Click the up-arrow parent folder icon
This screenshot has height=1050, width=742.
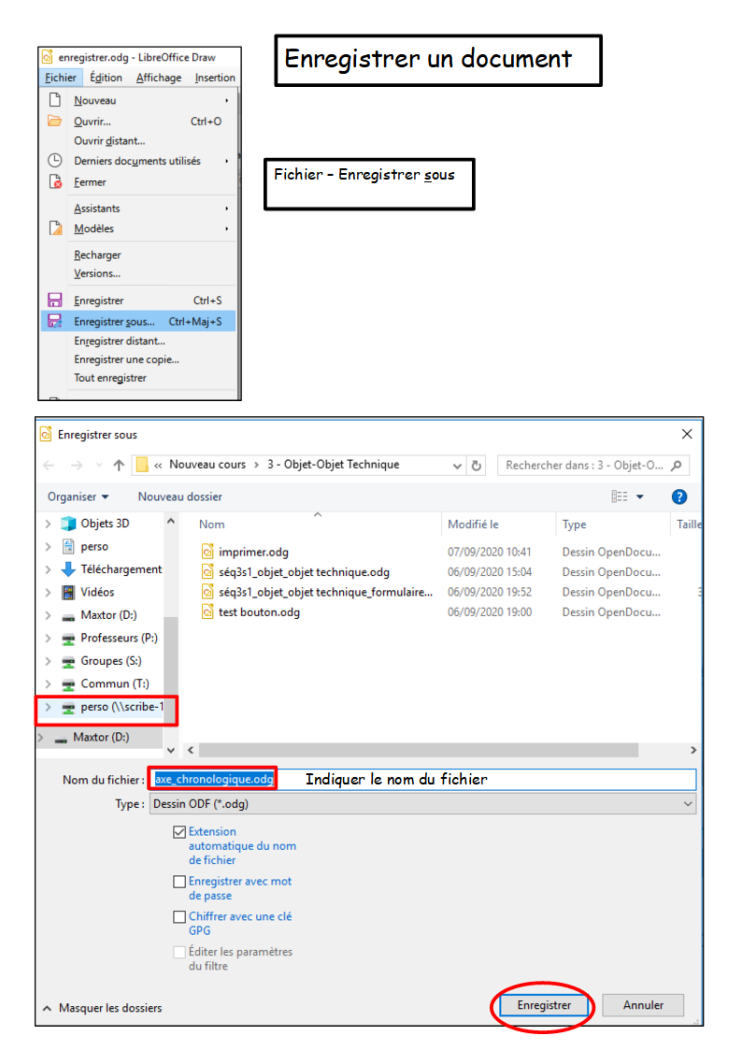pyautogui.click(x=119, y=465)
